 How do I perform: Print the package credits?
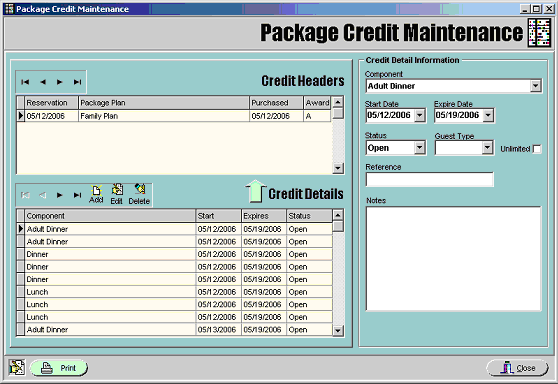point(59,368)
